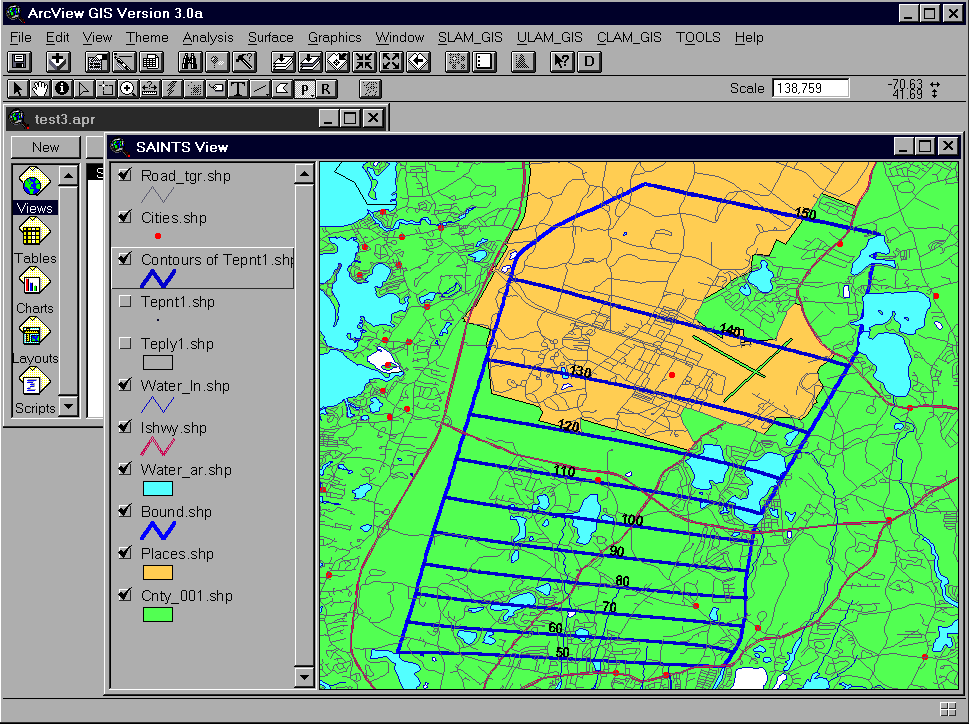
Task: Click the Zoom to Selected icon
Action: (337, 62)
